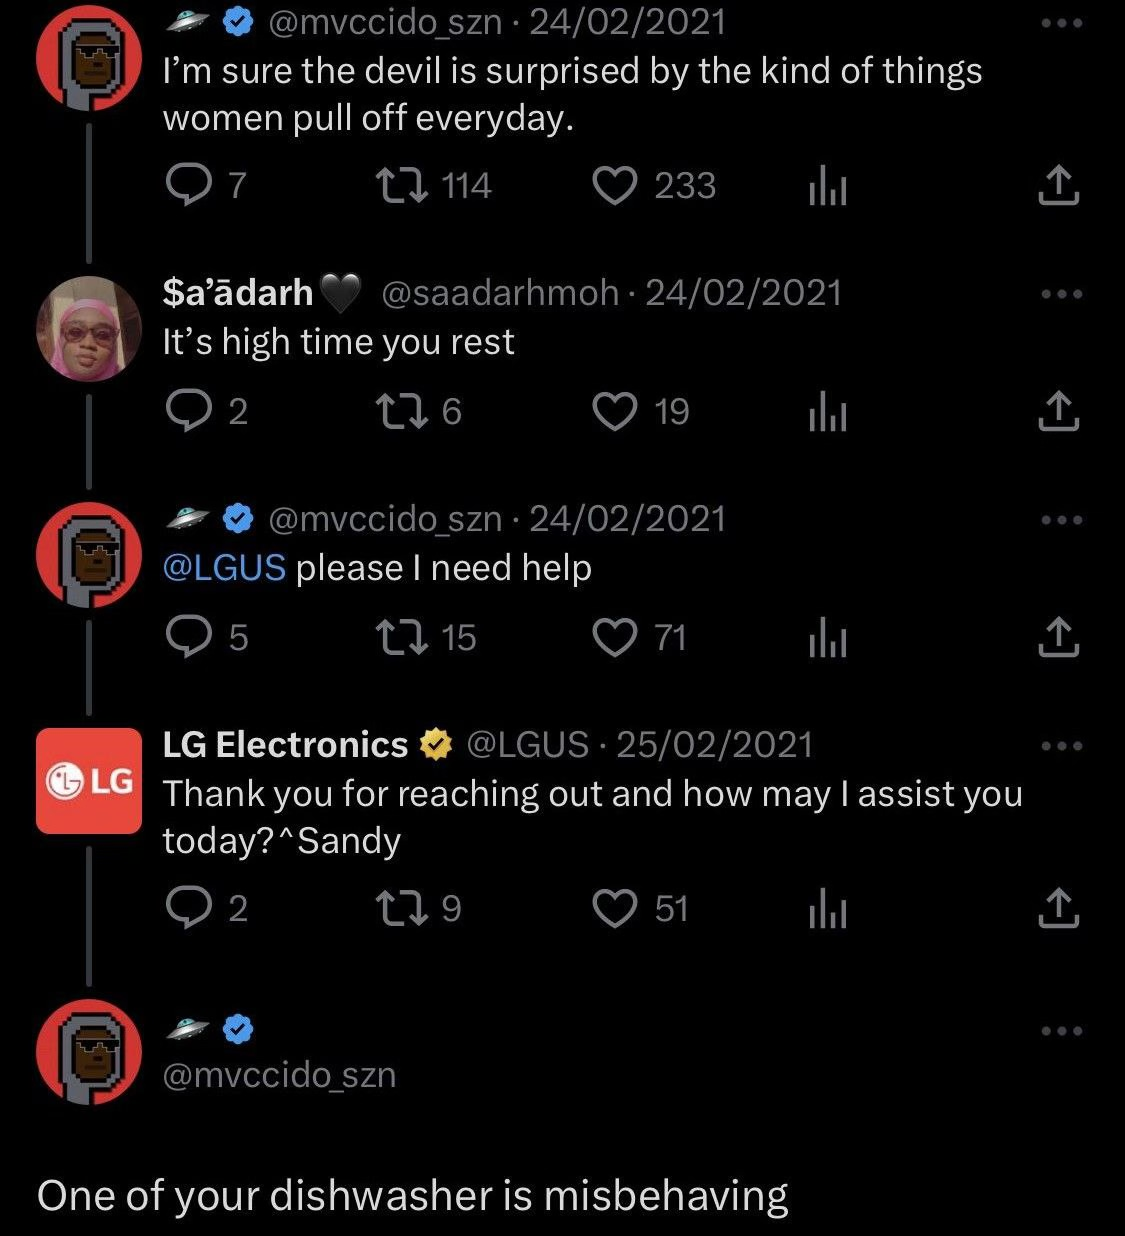Open the @saadarhmoh handle

pyautogui.click(x=500, y=293)
